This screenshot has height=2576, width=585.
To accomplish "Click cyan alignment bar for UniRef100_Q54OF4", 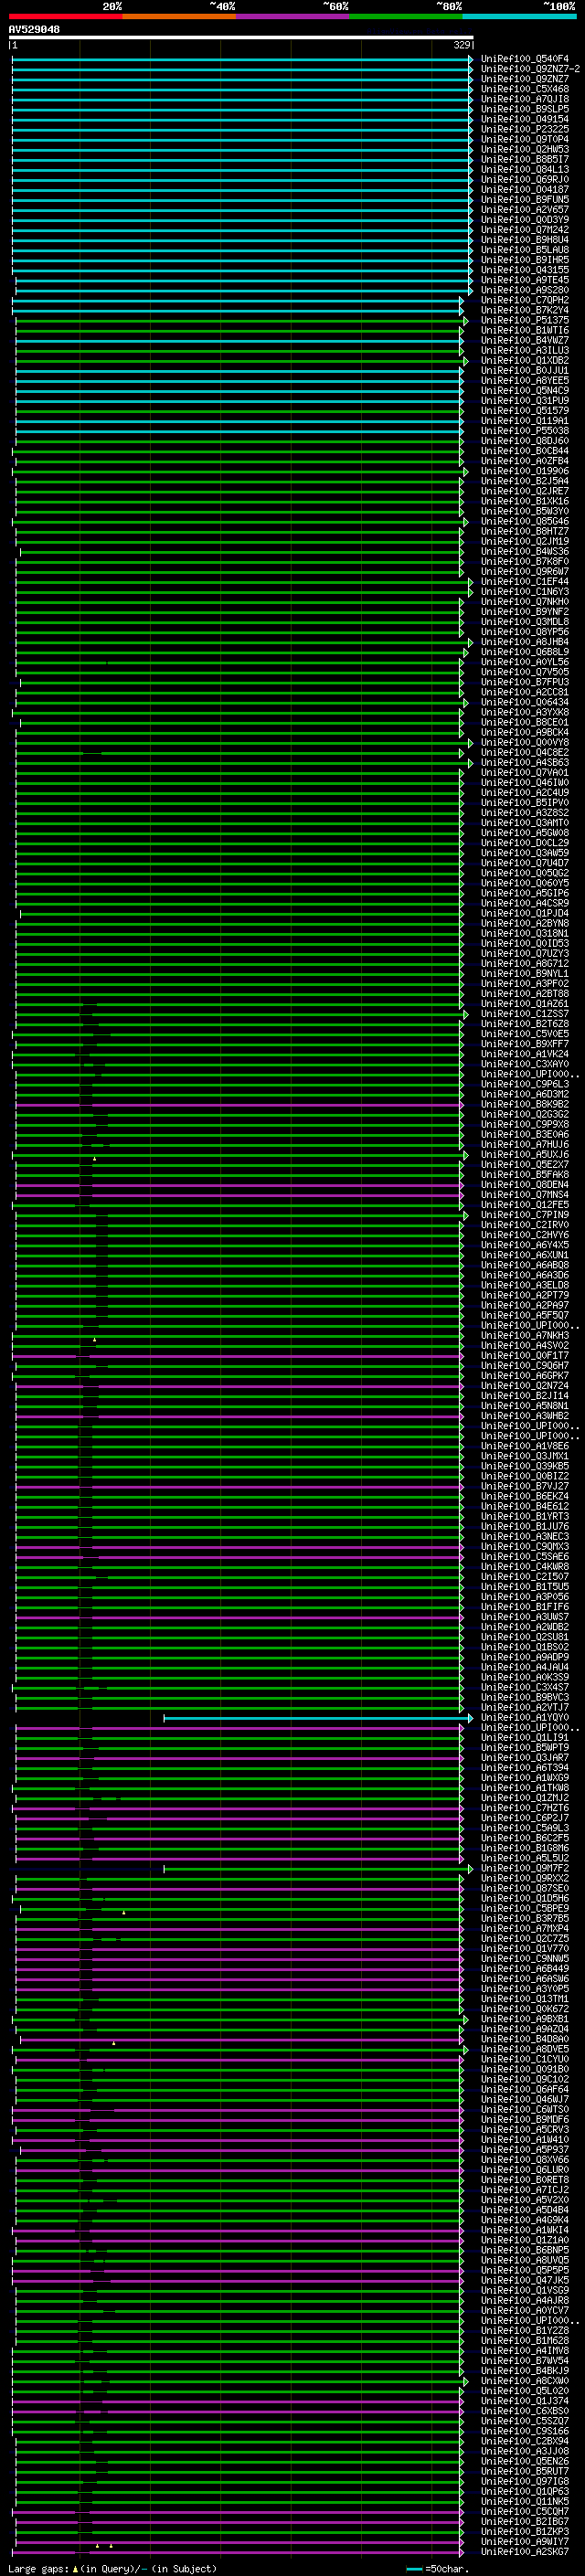I will [241, 59].
